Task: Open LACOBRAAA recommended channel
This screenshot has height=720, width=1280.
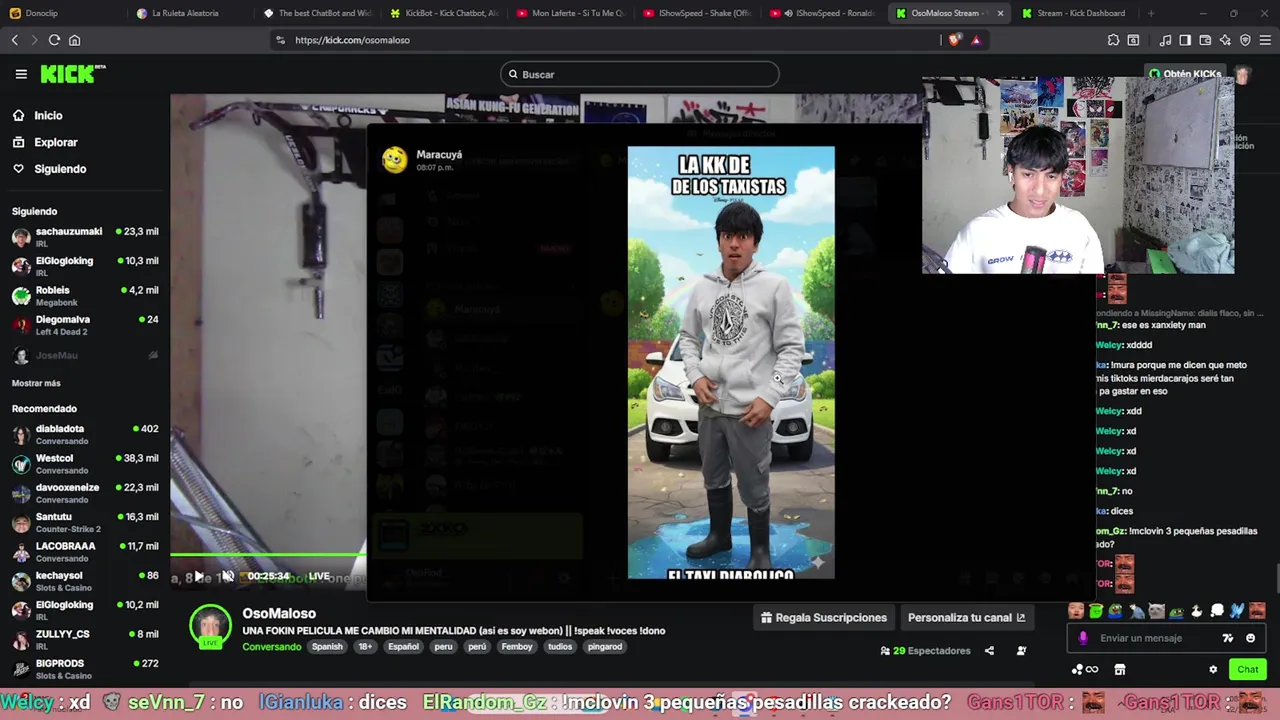Action: [84, 552]
